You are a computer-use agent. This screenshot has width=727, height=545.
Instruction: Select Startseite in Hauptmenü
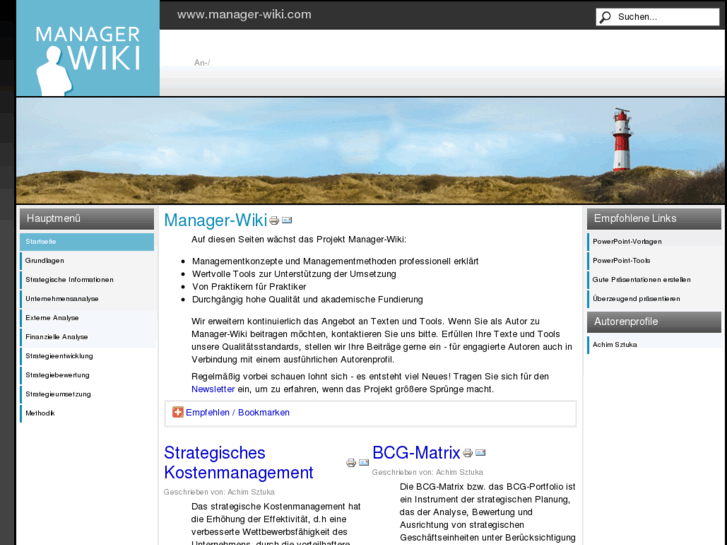tap(87, 242)
